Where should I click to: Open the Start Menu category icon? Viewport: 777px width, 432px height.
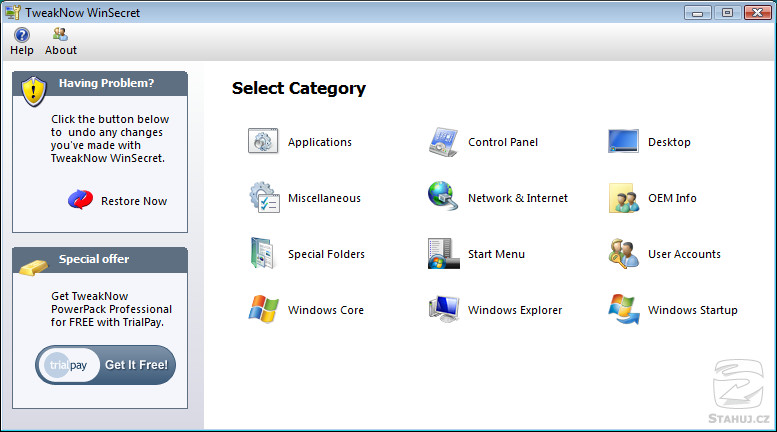tap(443, 254)
